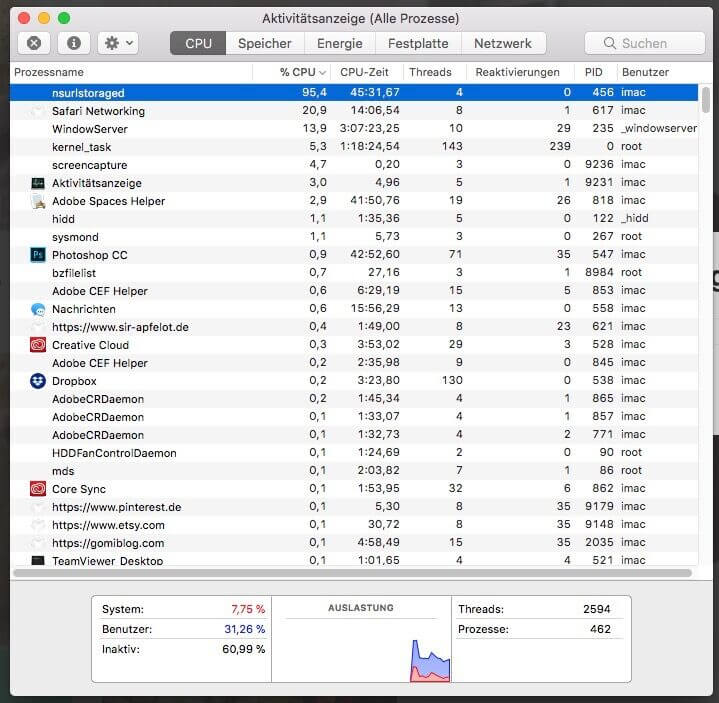Open the Festplatte tab

(418, 43)
